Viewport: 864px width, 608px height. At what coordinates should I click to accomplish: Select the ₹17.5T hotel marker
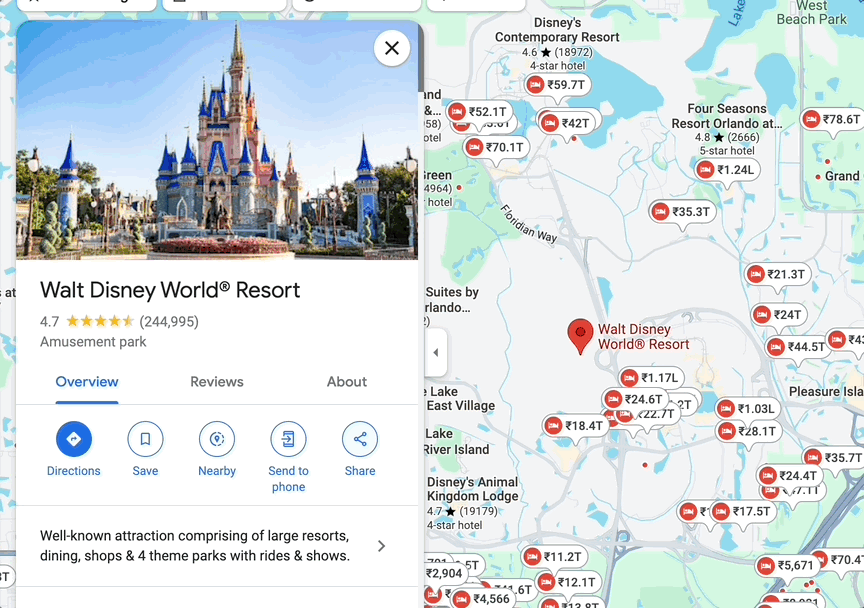743,512
